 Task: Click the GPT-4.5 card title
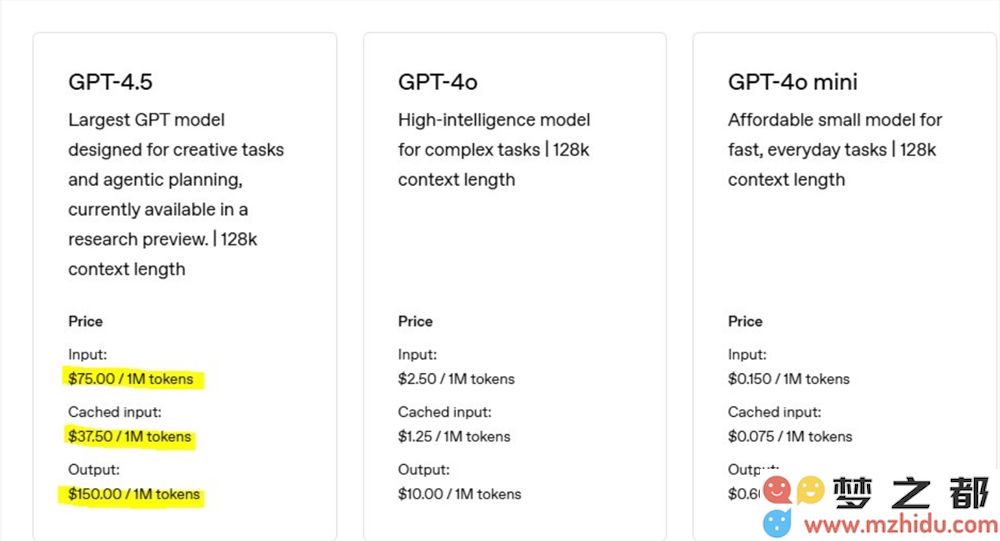point(110,82)
